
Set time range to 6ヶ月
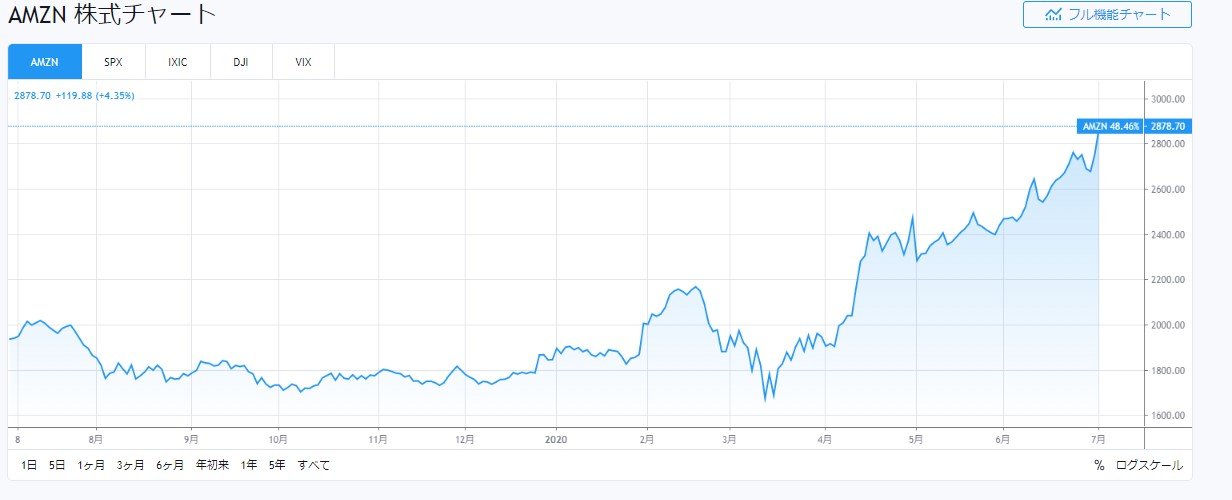point(169,465)
